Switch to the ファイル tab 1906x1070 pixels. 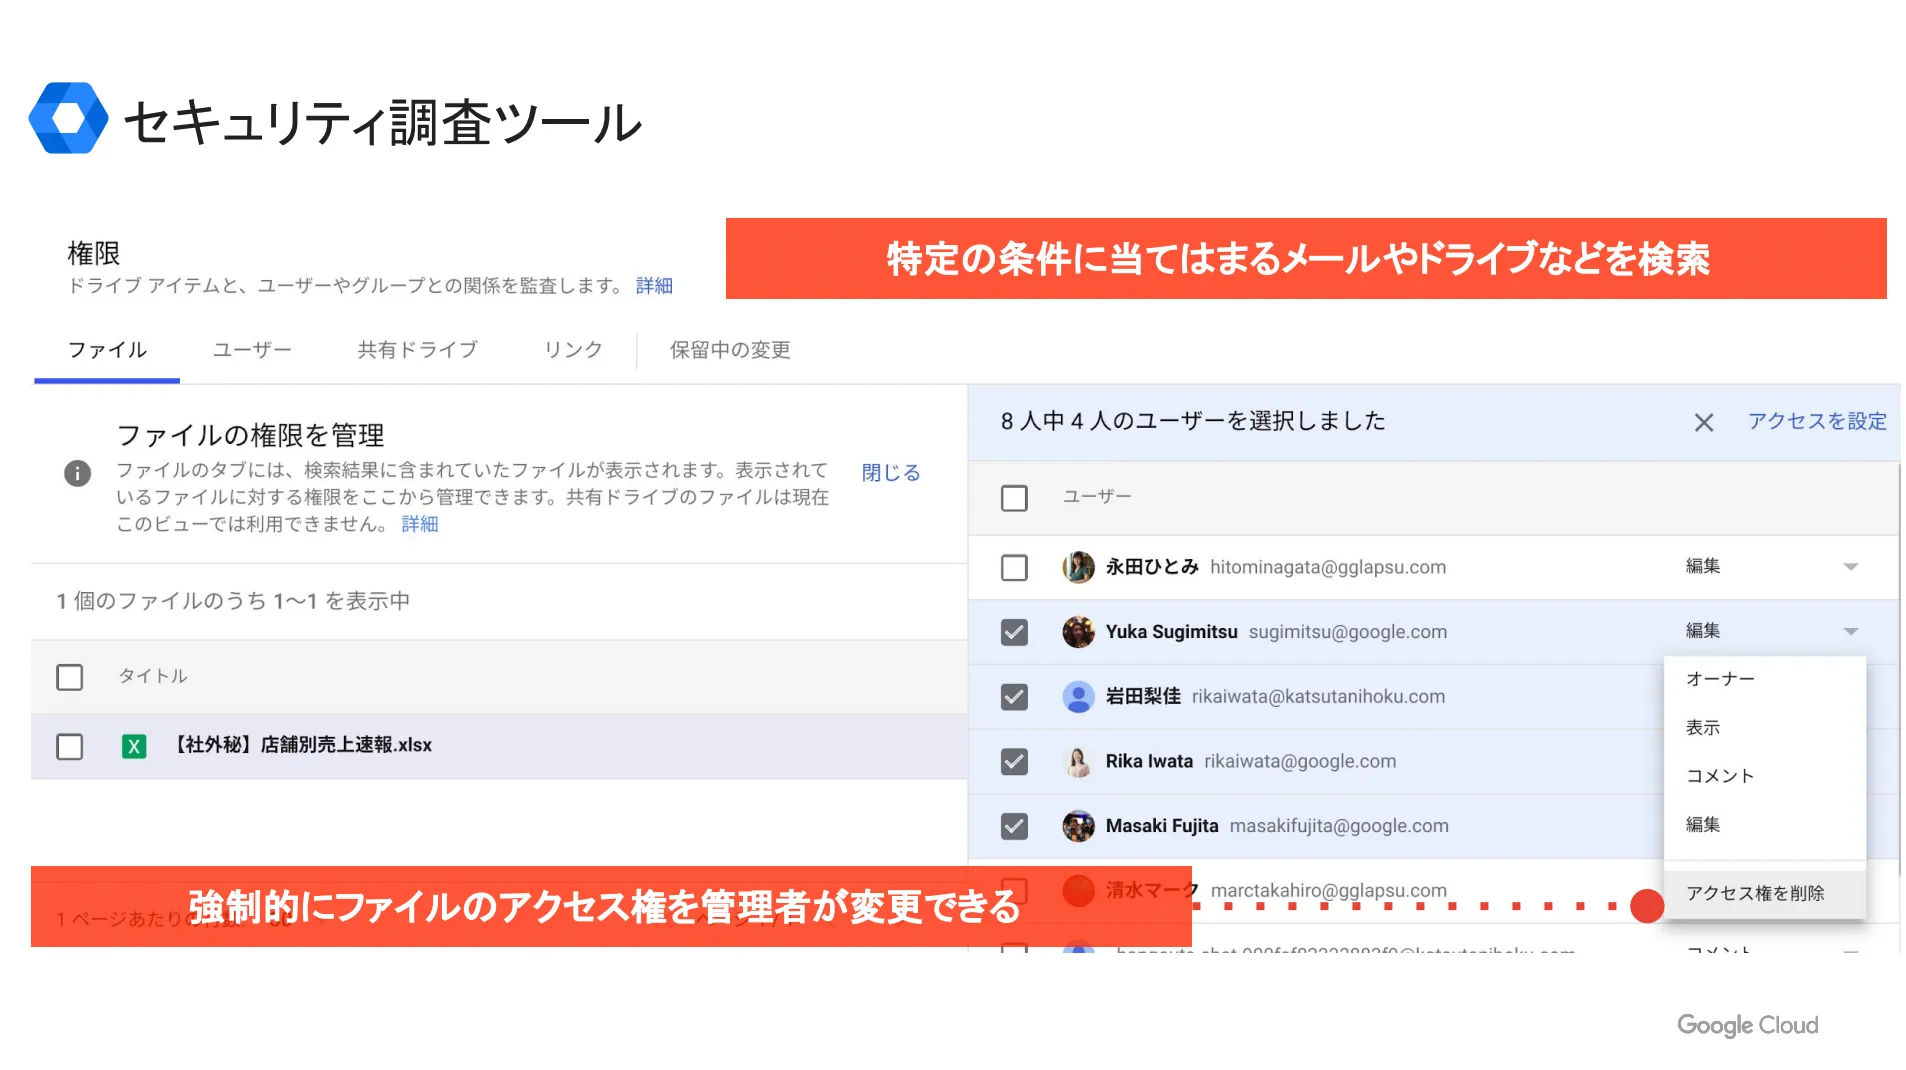(x=107, y=350)
